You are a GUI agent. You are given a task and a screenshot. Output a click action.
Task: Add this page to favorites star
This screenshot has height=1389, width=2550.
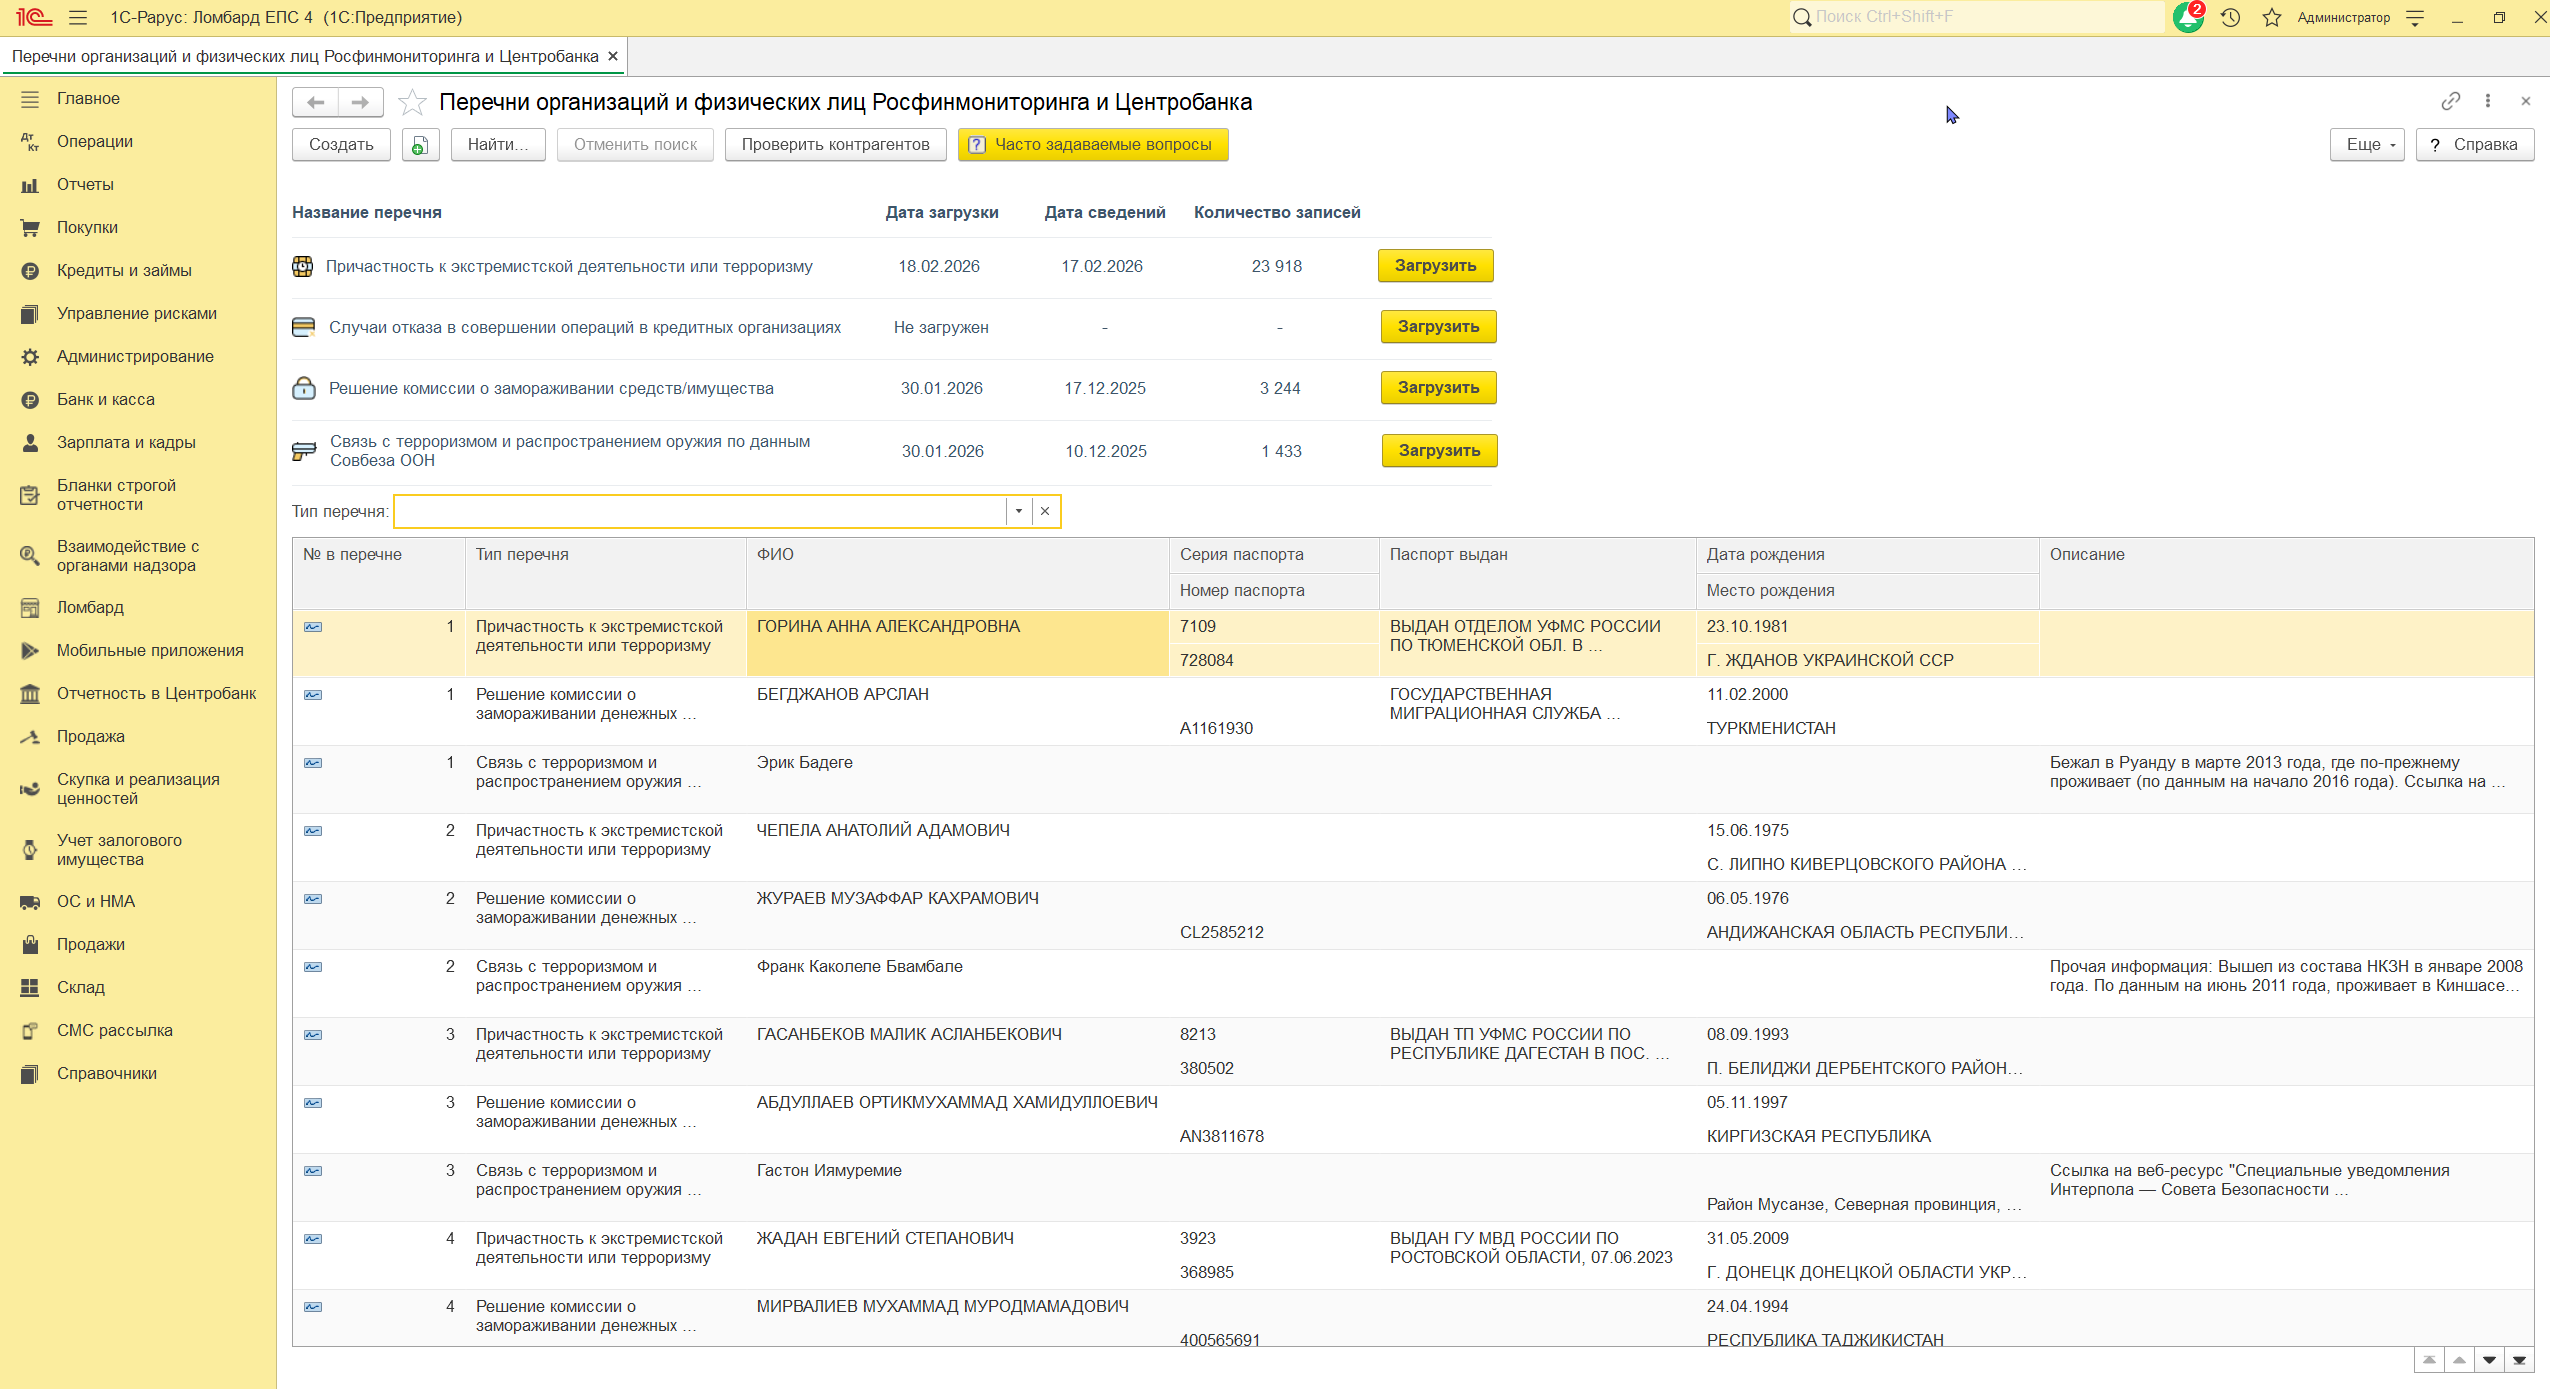coord(412,102)
